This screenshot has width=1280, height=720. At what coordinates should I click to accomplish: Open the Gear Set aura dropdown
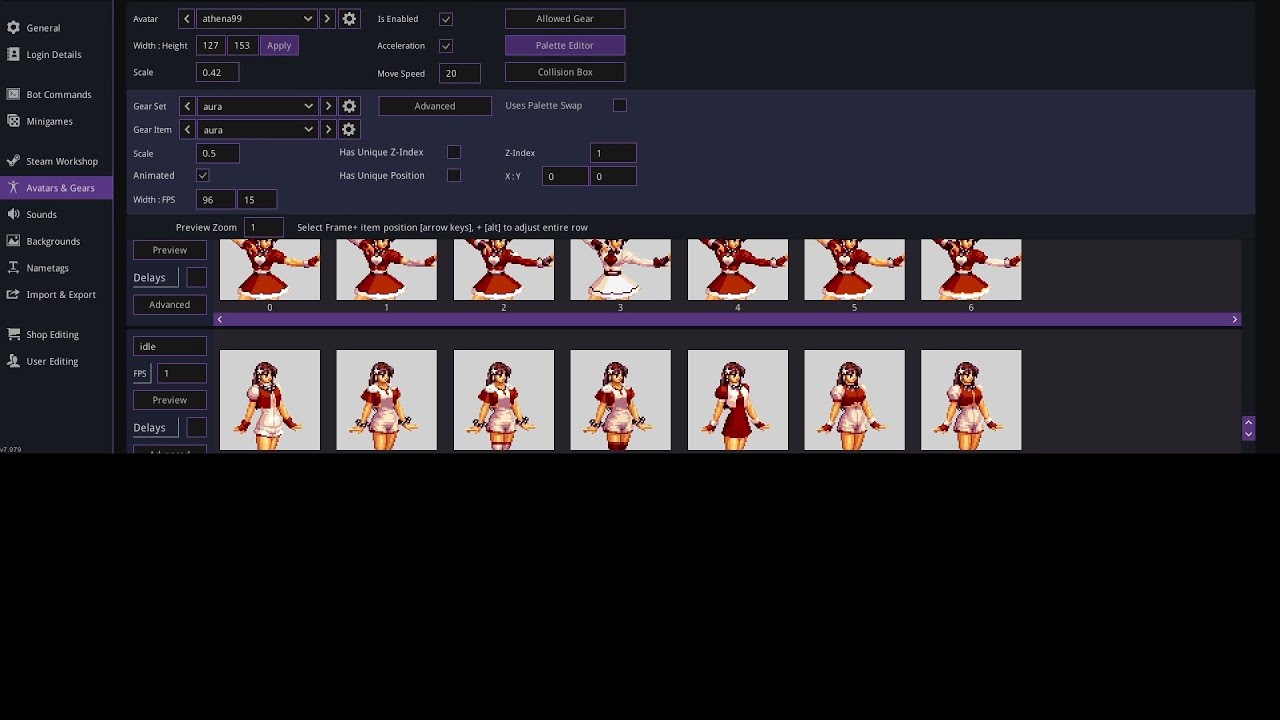pyautogui.click(x=257, y=106)
